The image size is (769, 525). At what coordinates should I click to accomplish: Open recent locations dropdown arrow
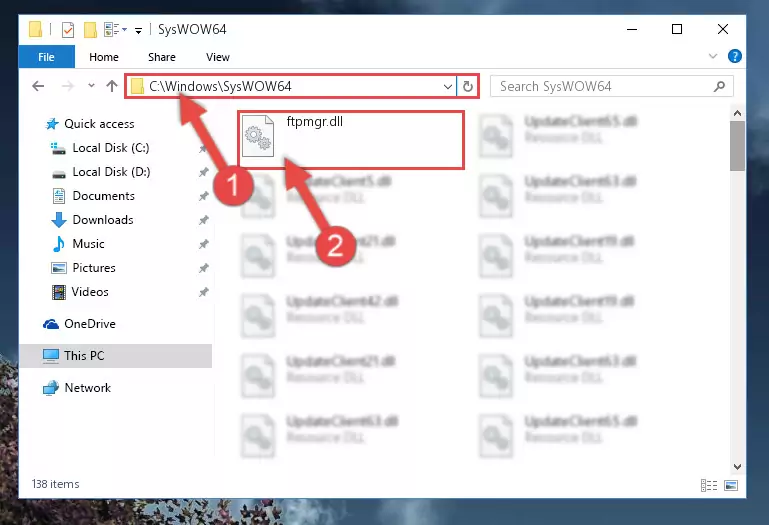[x=91, y=85]
